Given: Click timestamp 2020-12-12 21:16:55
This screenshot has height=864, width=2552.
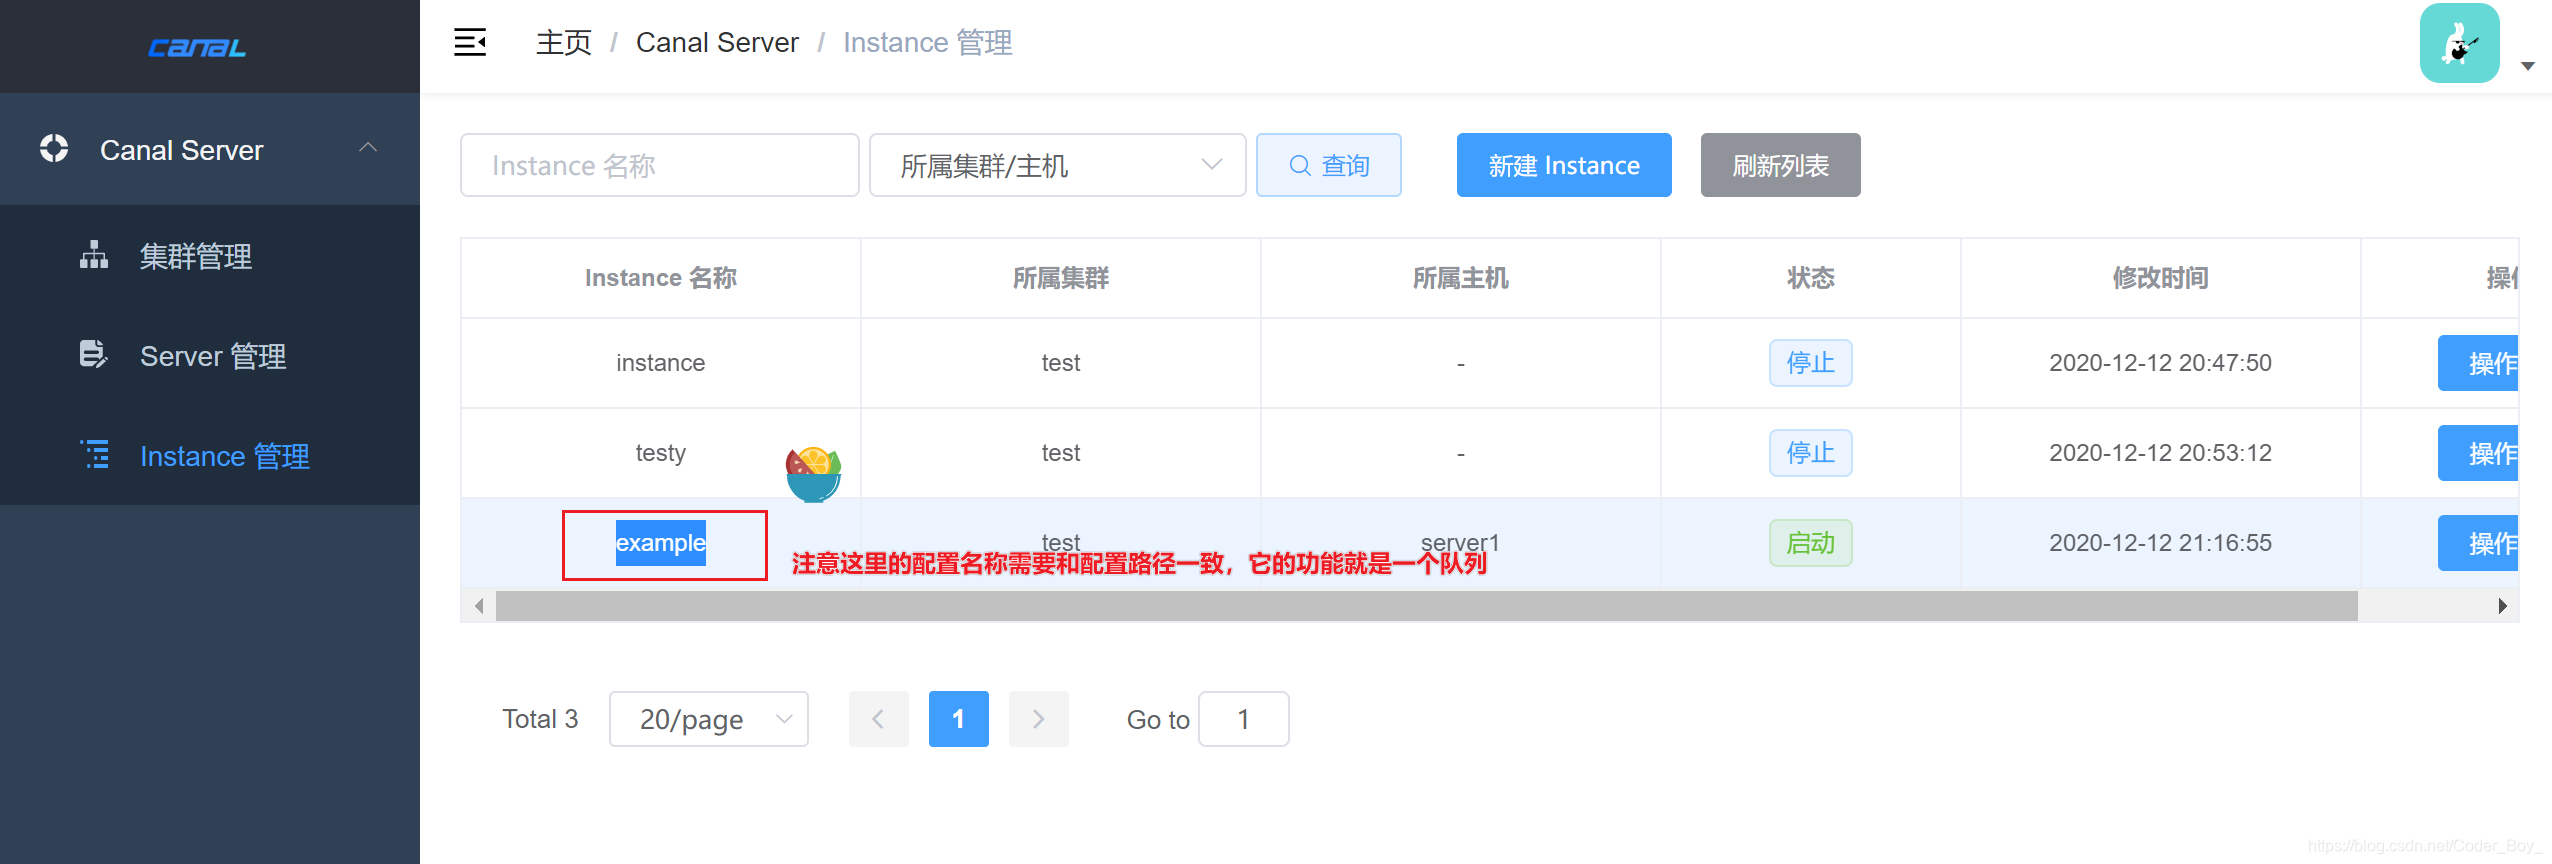Looking at the screenshot, I should 2160,543.
